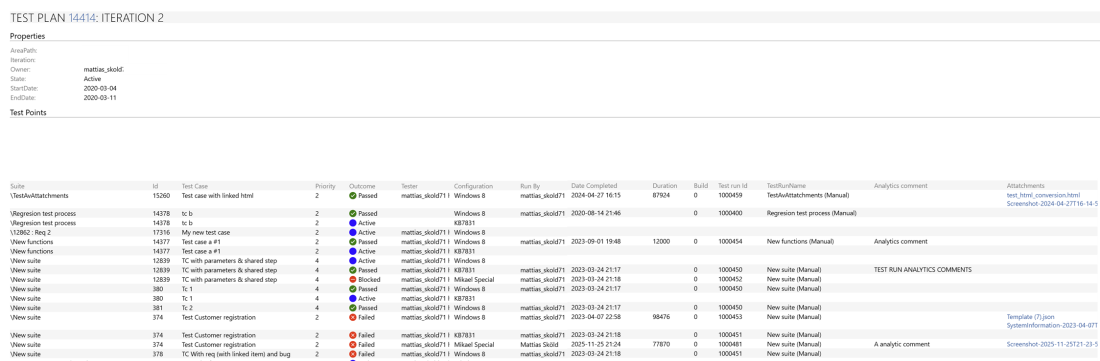Click the Active icon on the 12839 Windows 8 row
1100x361 pixels.
353,261
